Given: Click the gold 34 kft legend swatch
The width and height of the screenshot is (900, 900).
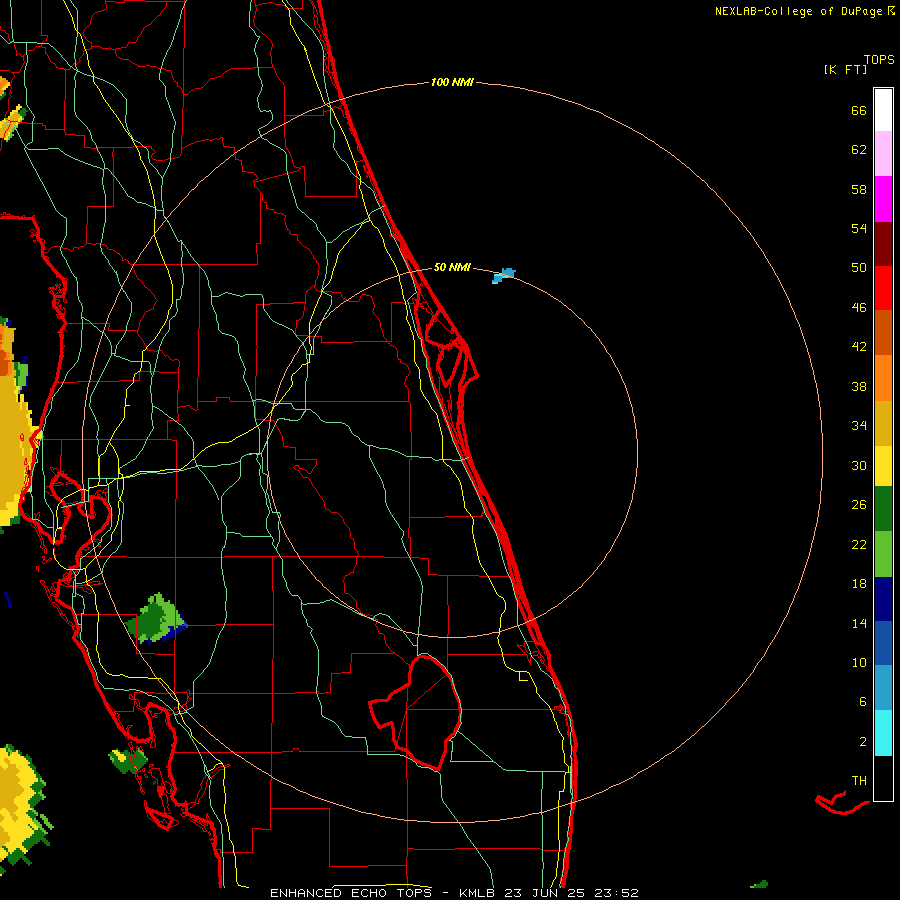Looking at the screenshot, I should (x=883, y=423).
